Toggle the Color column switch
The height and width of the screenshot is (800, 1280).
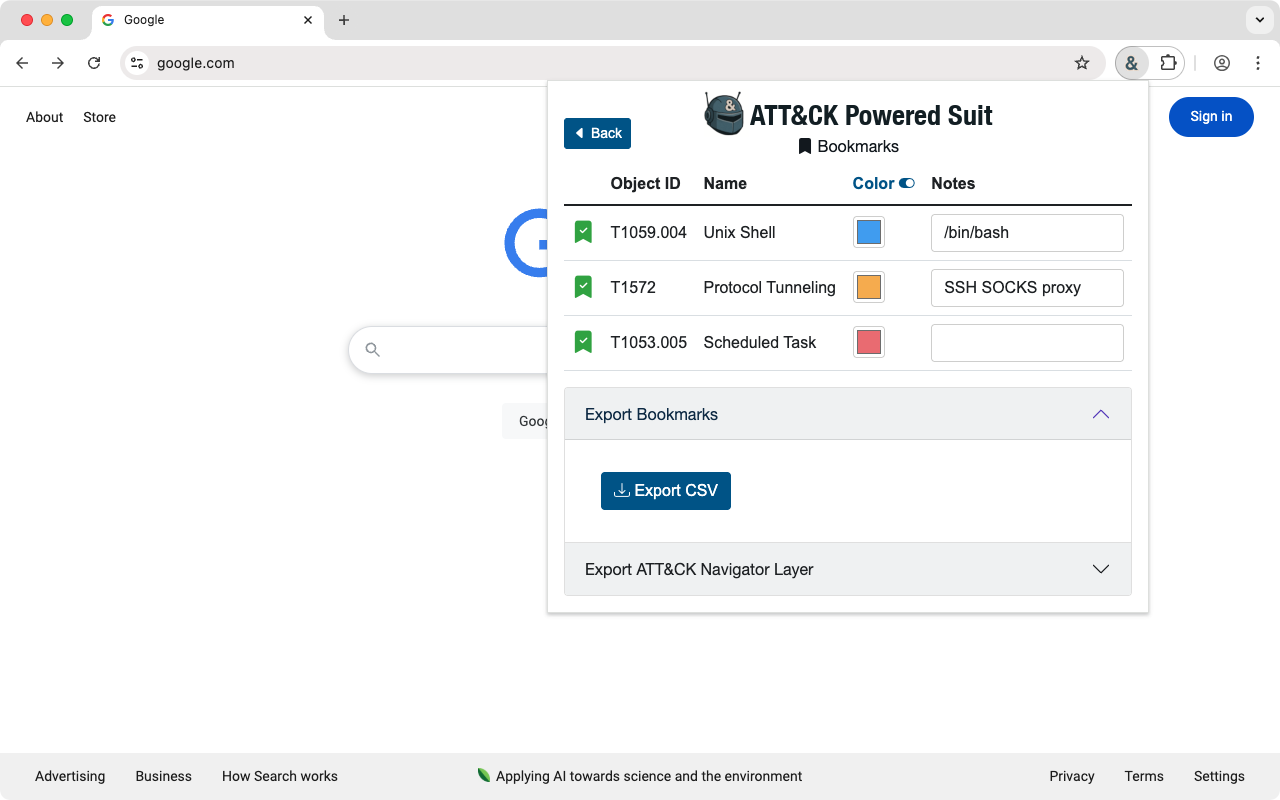(907, 183)
